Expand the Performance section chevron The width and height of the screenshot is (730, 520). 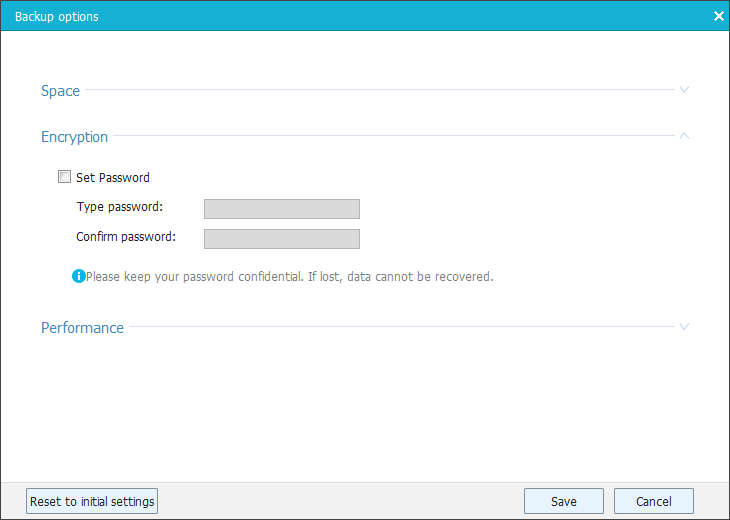685,327
